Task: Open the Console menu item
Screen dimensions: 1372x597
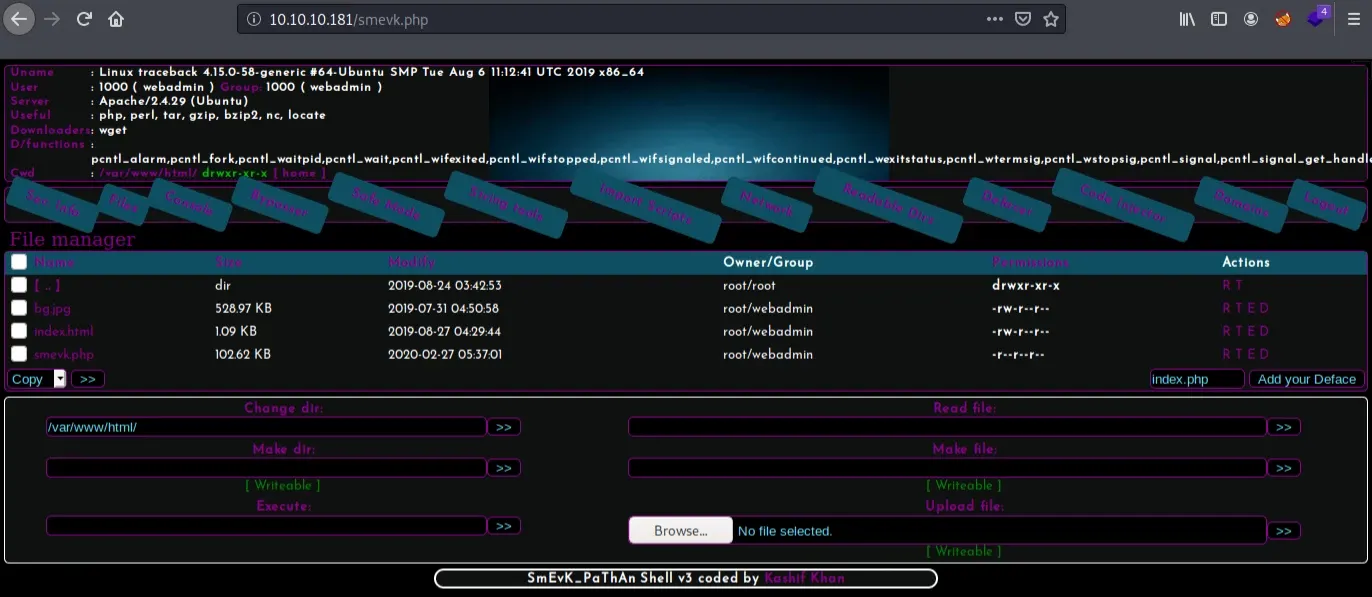Action: coord(188,204)
